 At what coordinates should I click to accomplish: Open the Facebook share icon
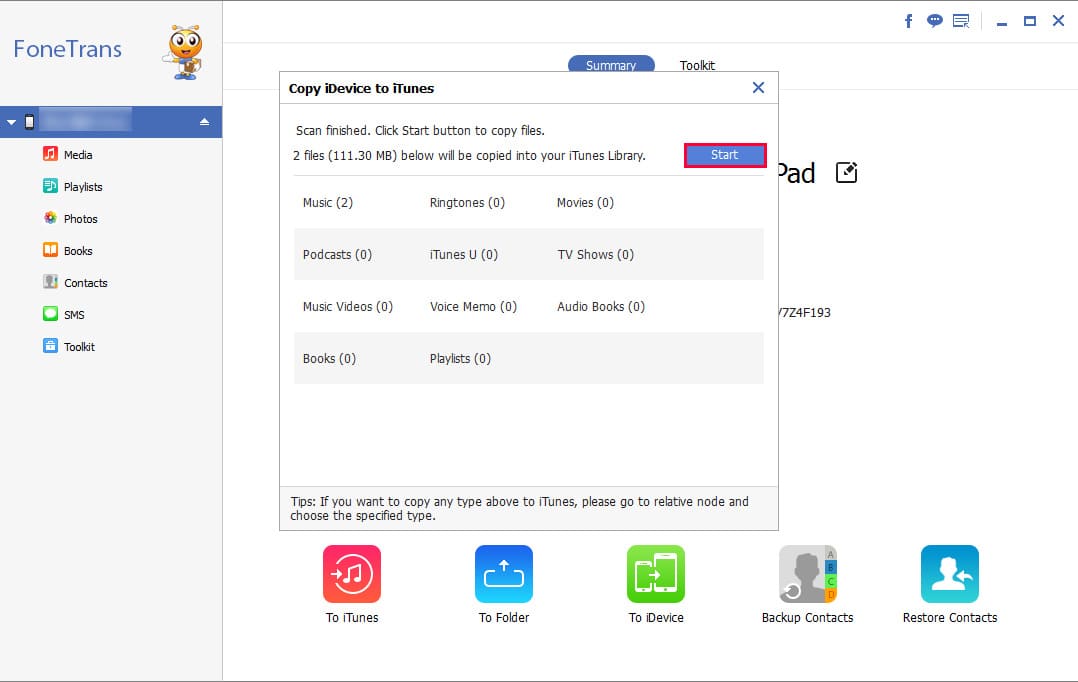[x=908, y=21]
